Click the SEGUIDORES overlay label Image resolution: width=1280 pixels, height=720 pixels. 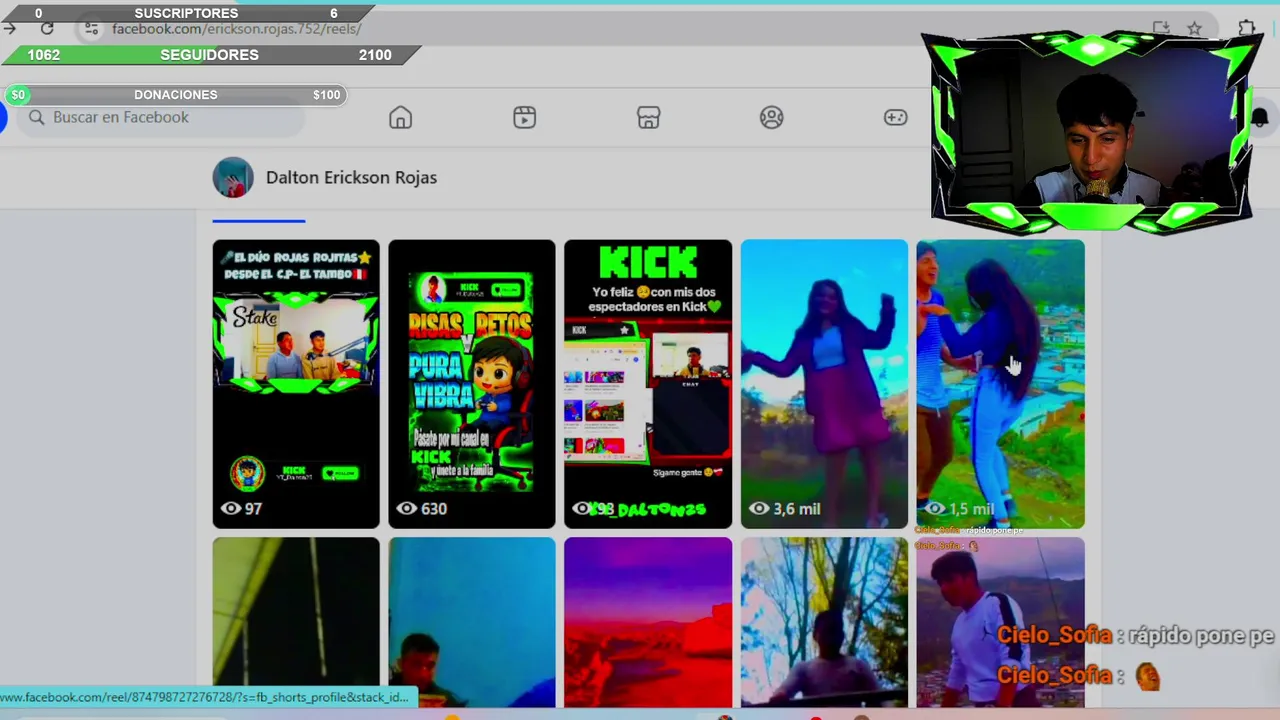[x=209, y=55]
